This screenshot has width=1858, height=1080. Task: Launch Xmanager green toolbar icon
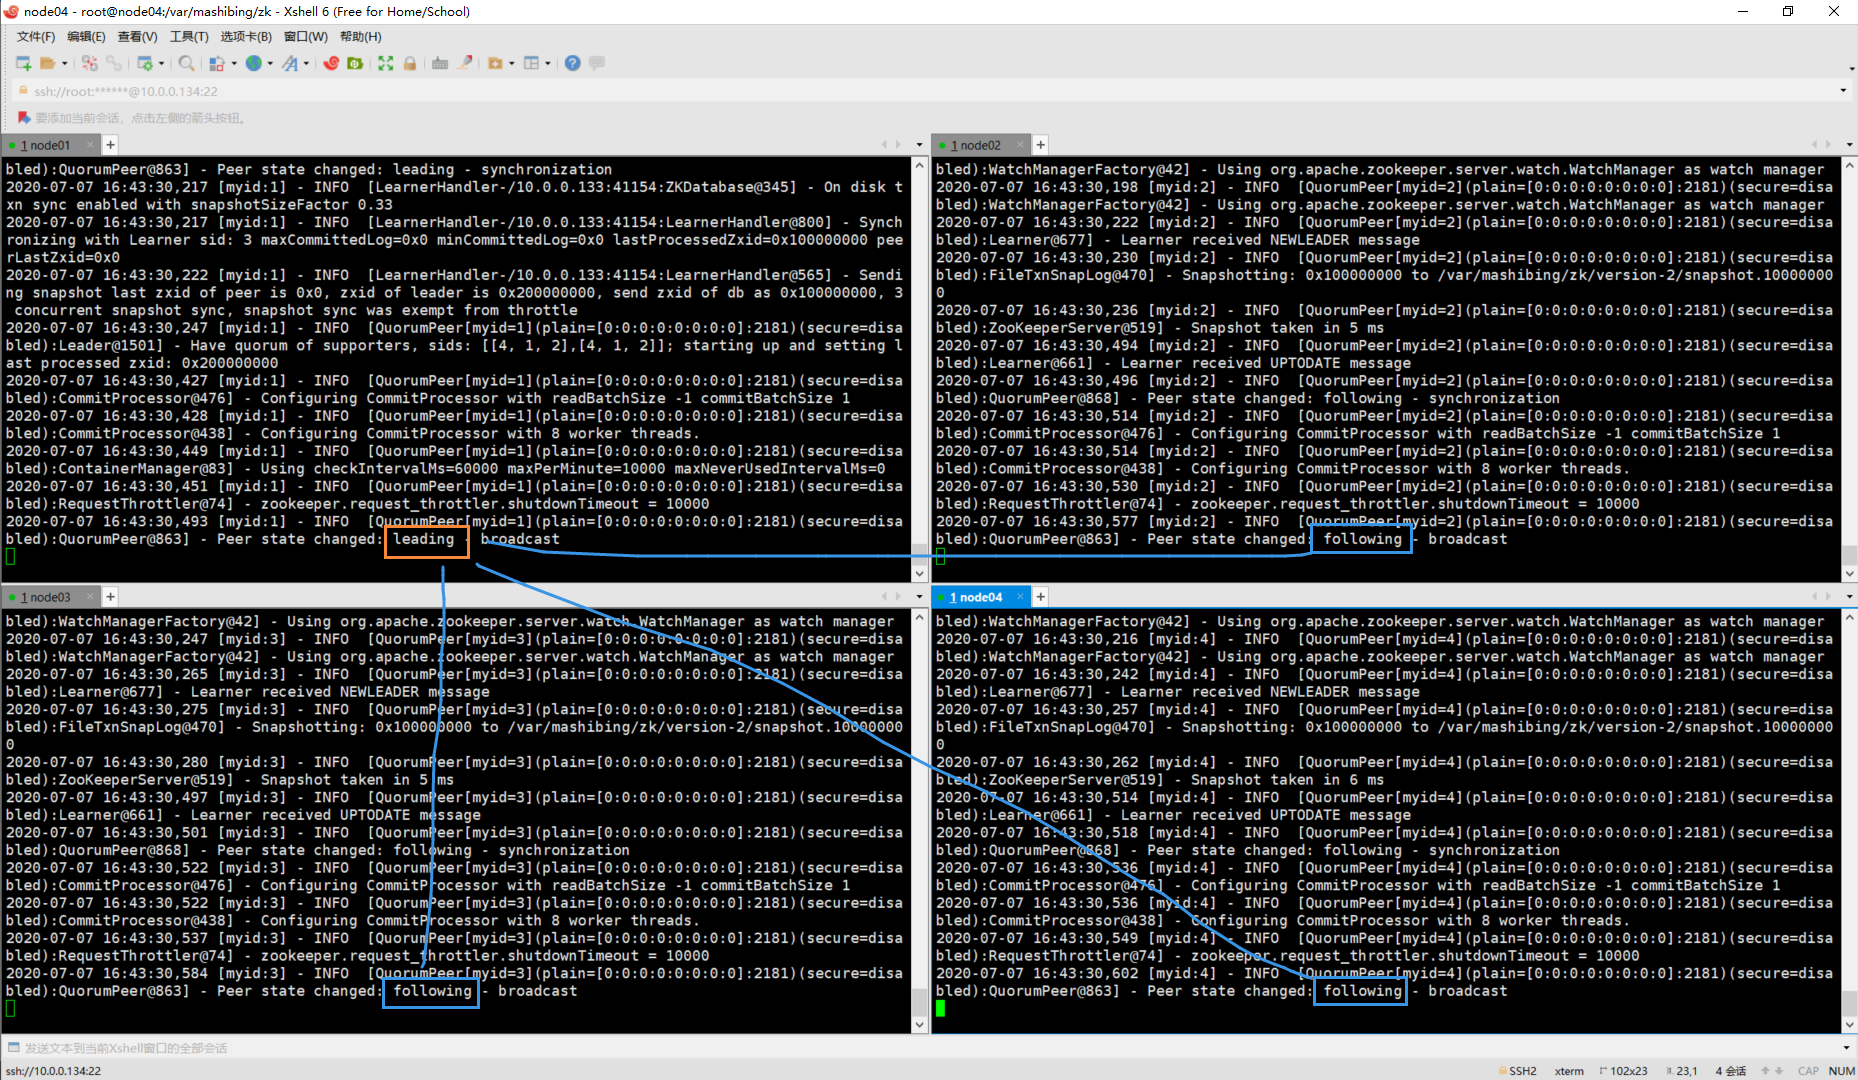click(355, 63)
